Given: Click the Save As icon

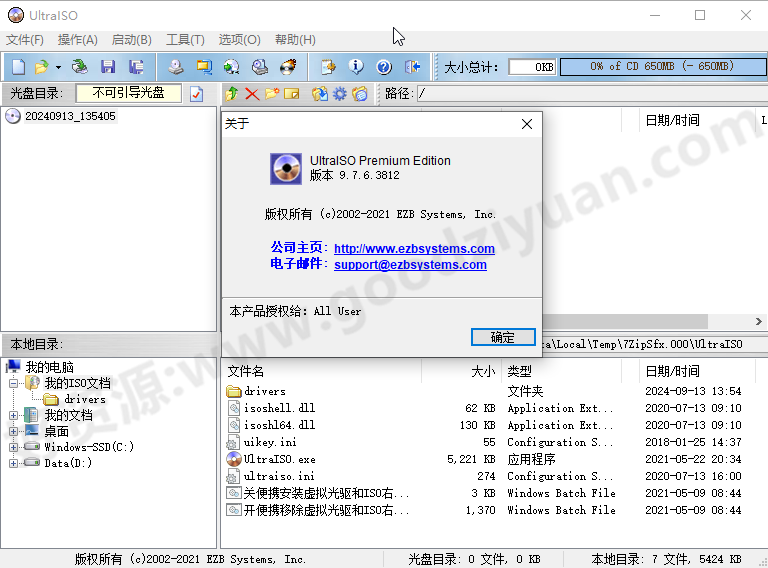Looking at the screenshot, I should [x=136, y=67].
